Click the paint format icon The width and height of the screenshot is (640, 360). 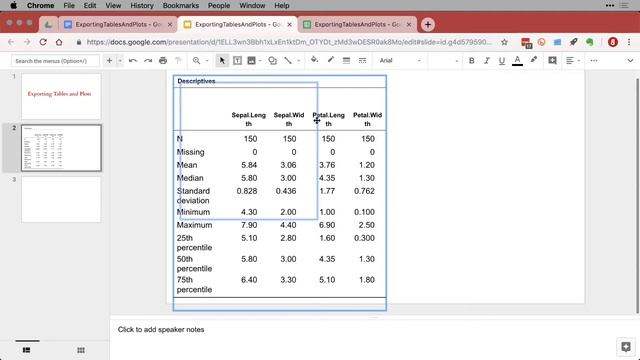(x=178, y=60)
